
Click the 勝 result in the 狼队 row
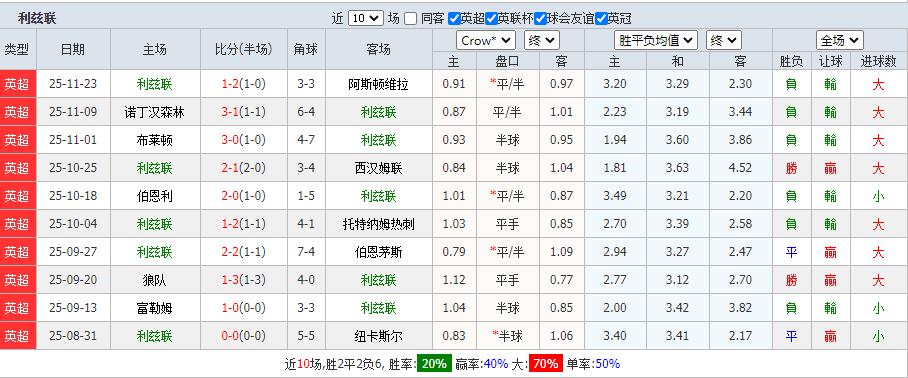pyautogui.click(x=791, y=280)
